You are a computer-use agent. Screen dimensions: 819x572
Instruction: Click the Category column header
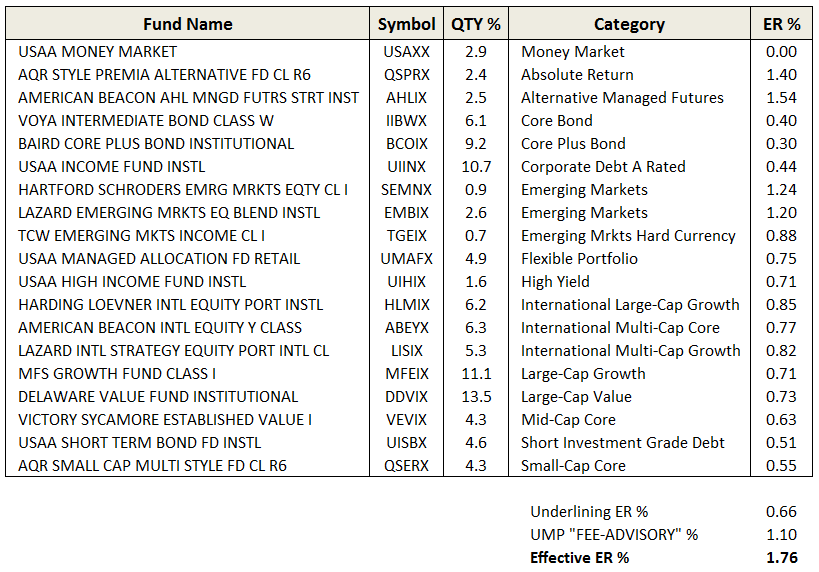[629, 24]
